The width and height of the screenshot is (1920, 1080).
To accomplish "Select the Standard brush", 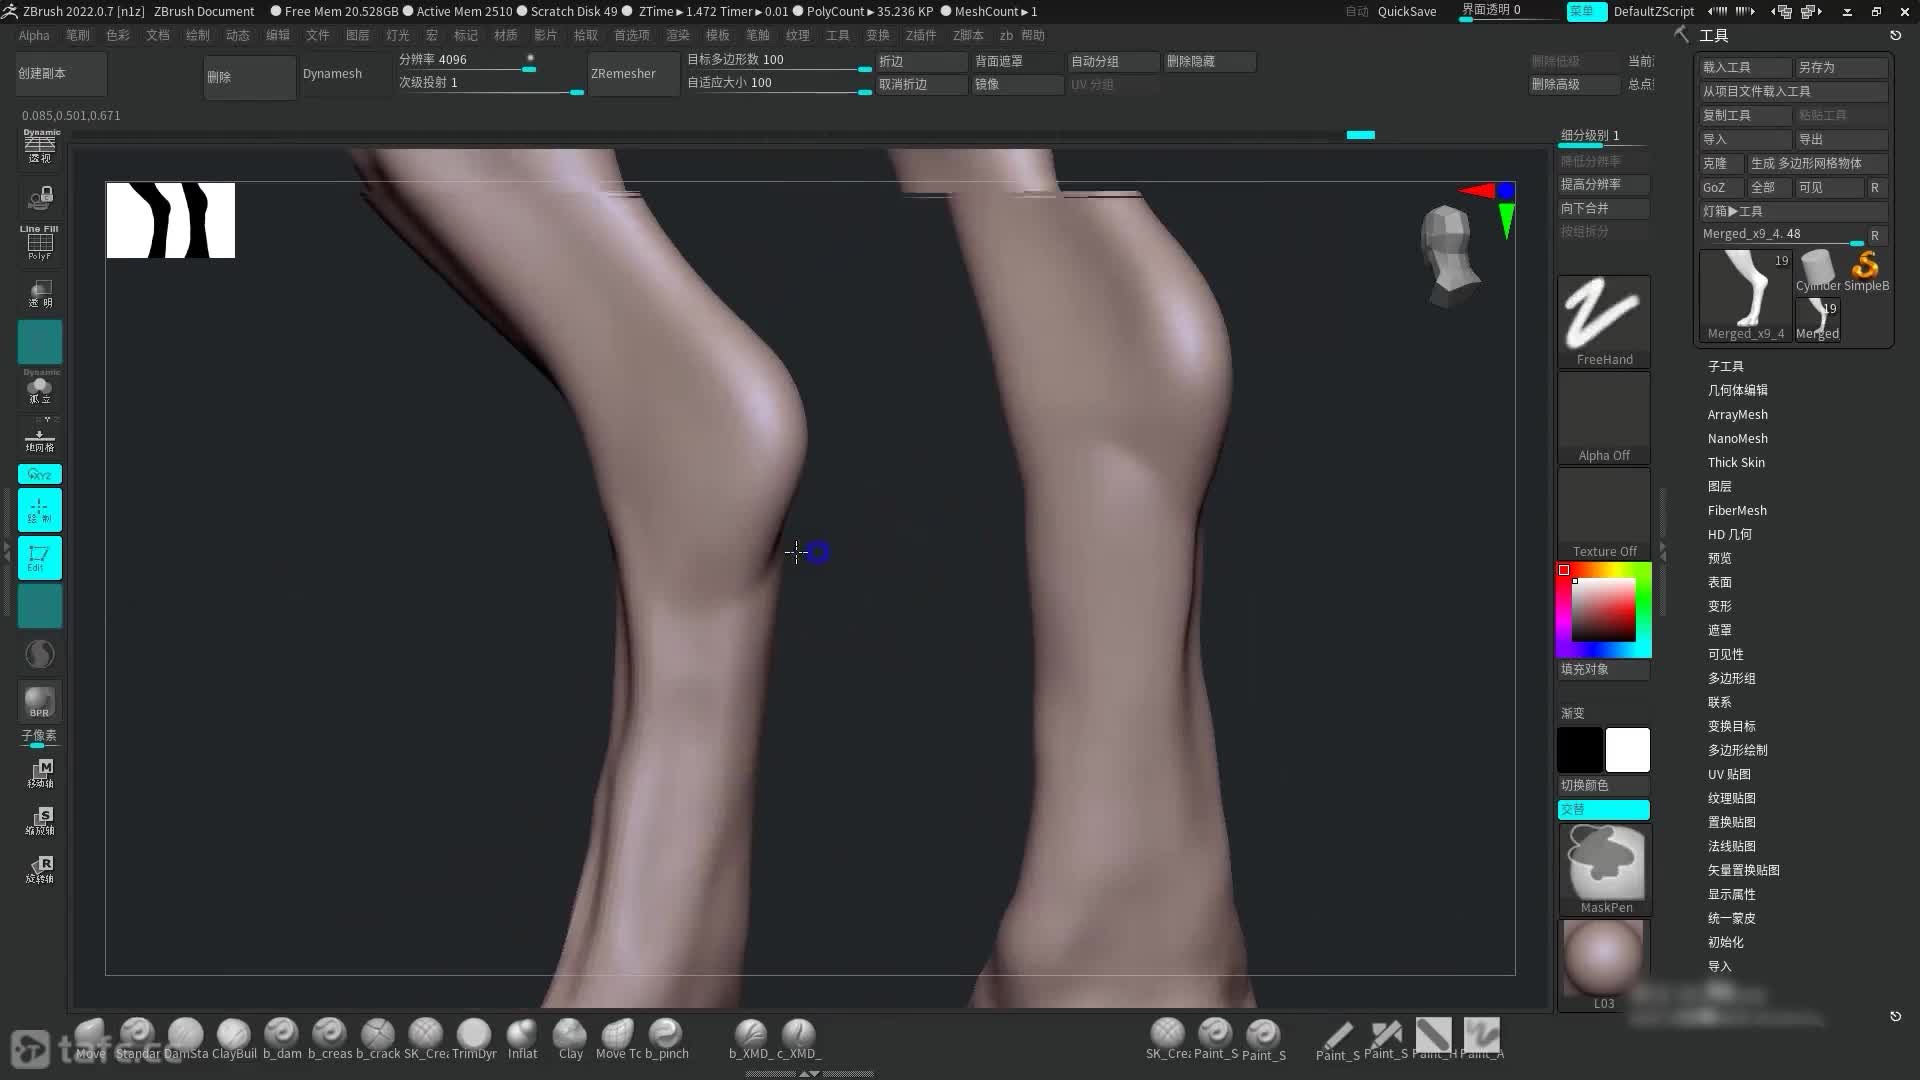I will coord(138,1038).
